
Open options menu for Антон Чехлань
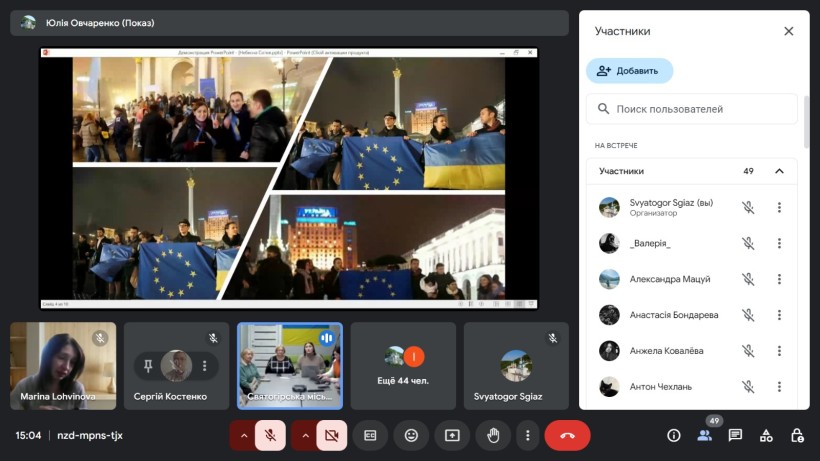[x=779, y=387]
